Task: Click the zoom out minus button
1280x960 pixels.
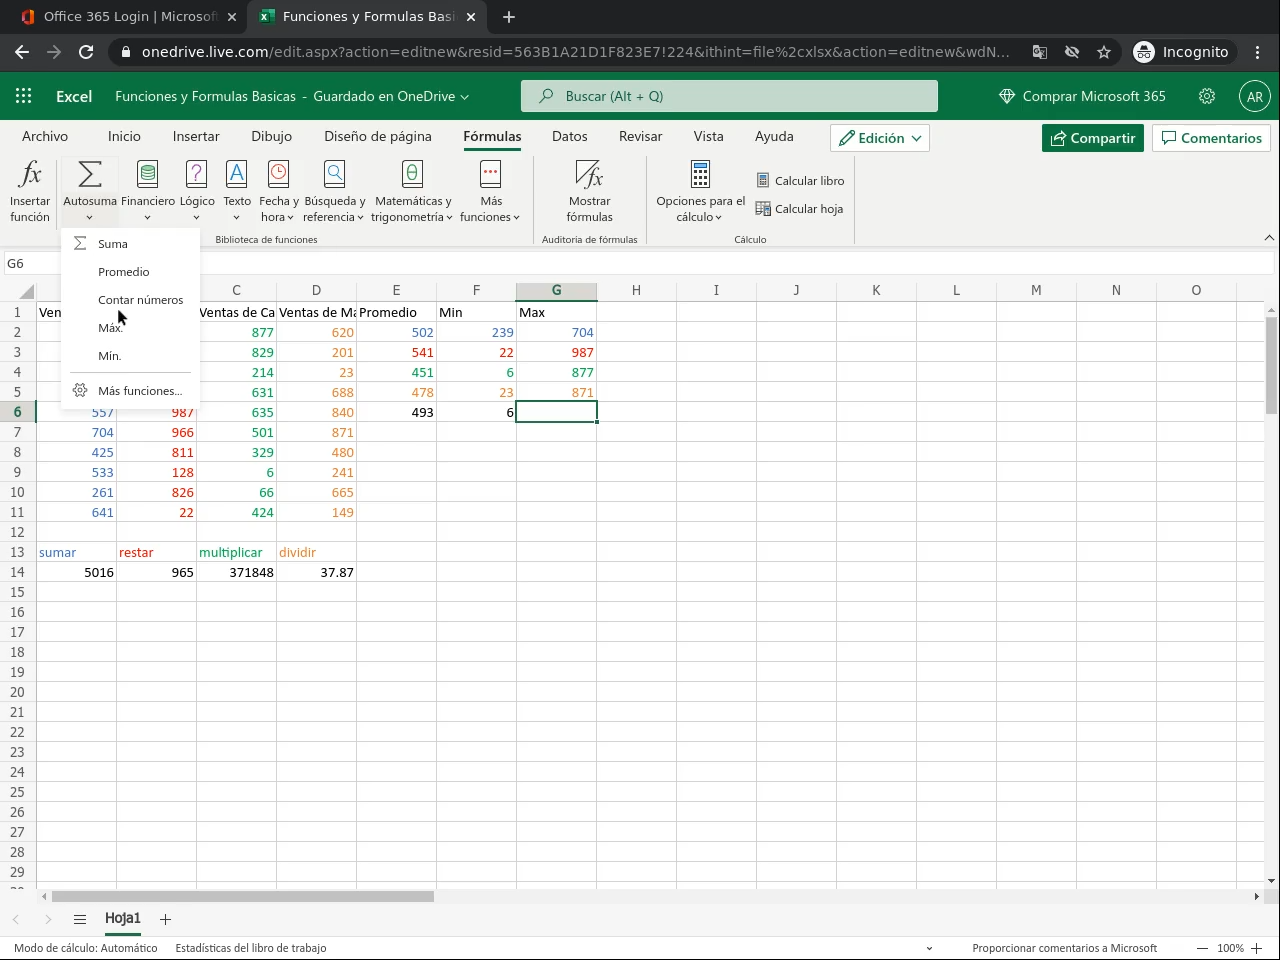Action: tap(1202, 948)
